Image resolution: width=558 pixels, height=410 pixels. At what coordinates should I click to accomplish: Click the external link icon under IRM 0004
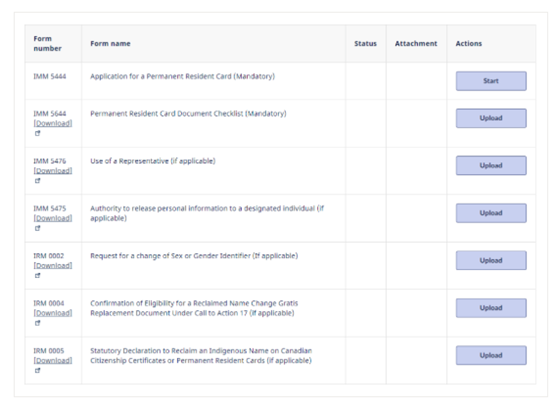click(x=37, y=323)
